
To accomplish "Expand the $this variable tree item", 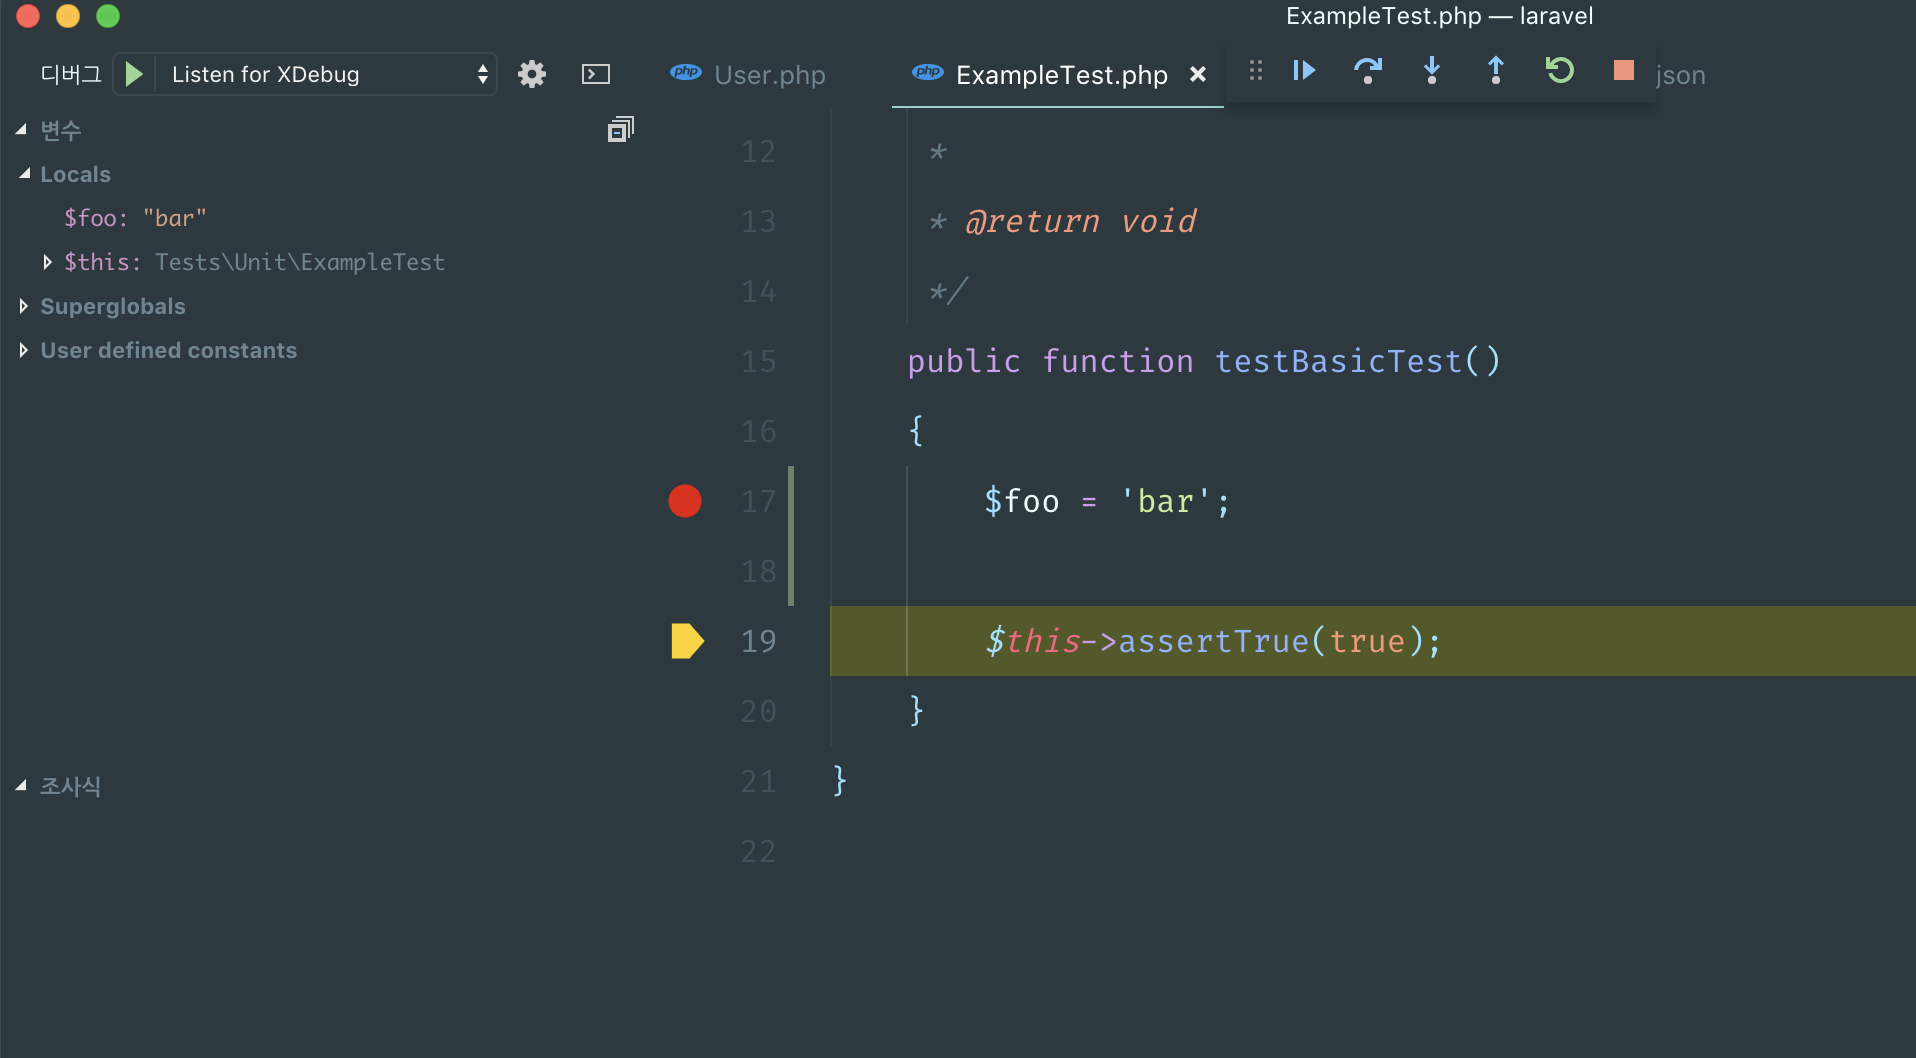I will [47, 262].
